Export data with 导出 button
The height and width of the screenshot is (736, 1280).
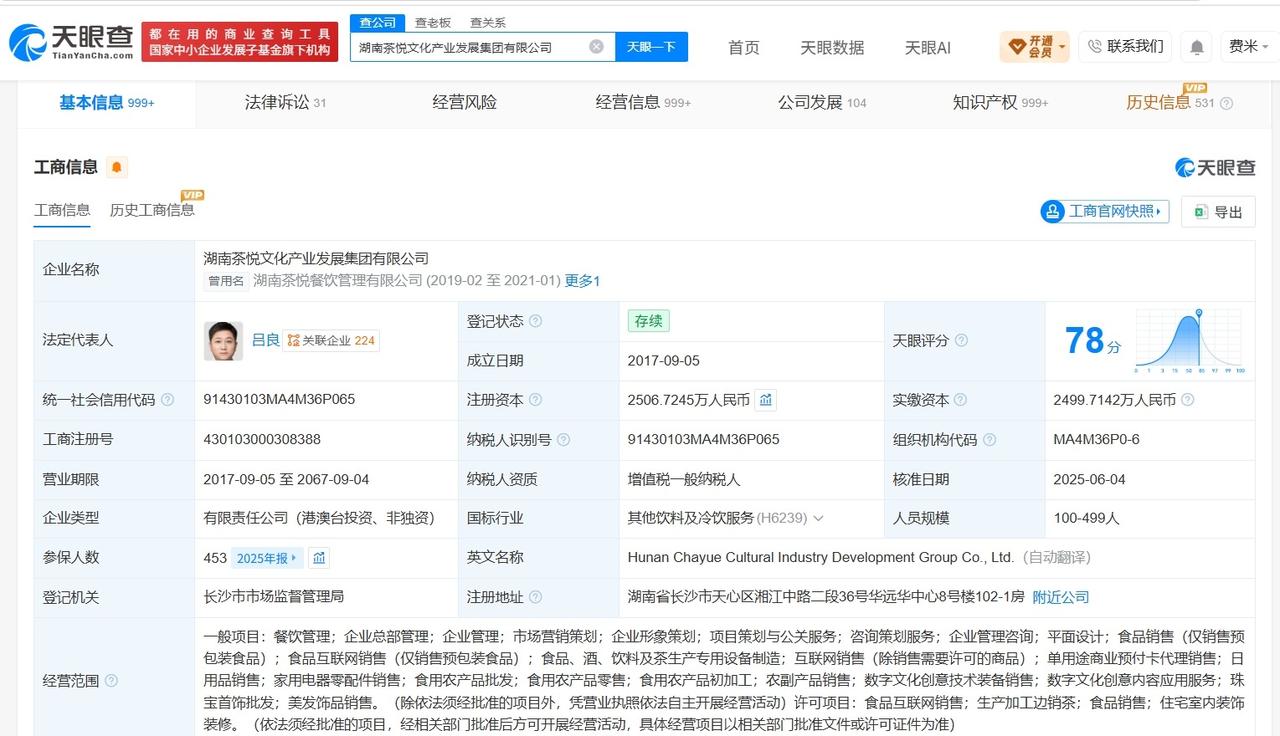1218,212
